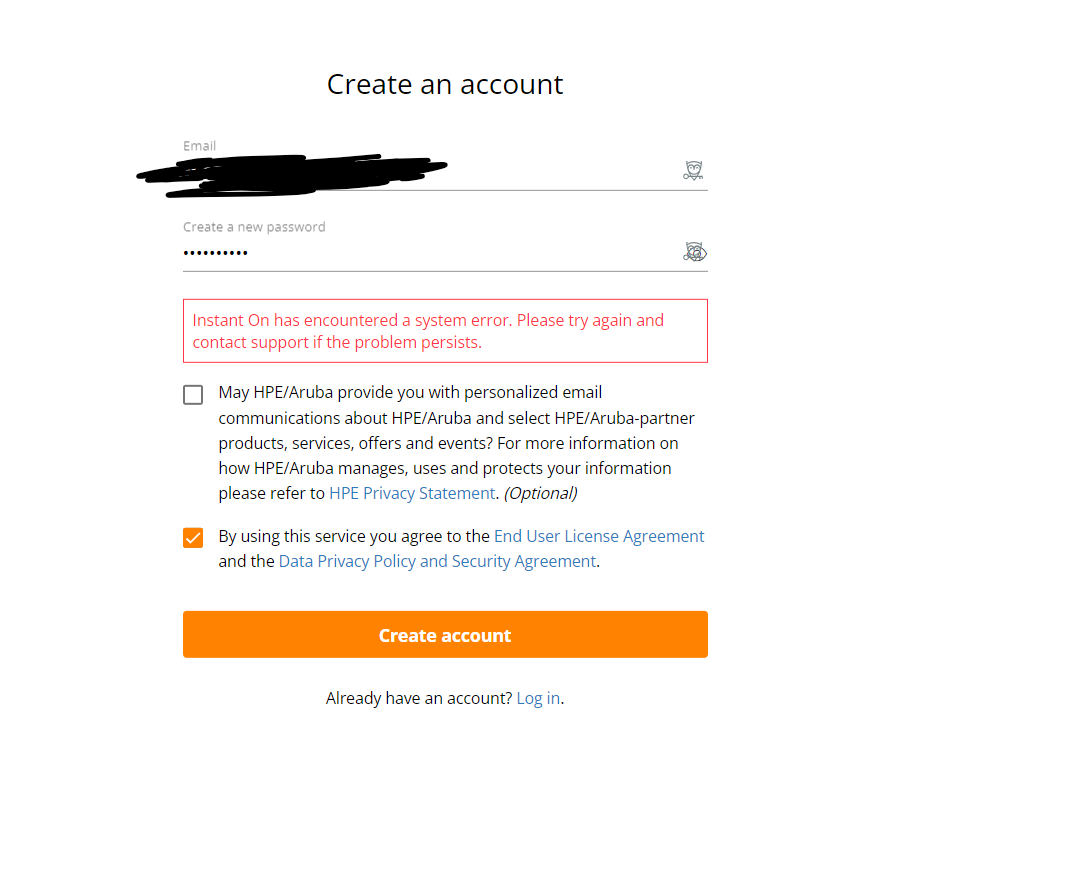Click the 'contact support if the problem persists' line
Image resolution: width=1077 pixels, height=882 pixels.
click(x=337, y=342)
